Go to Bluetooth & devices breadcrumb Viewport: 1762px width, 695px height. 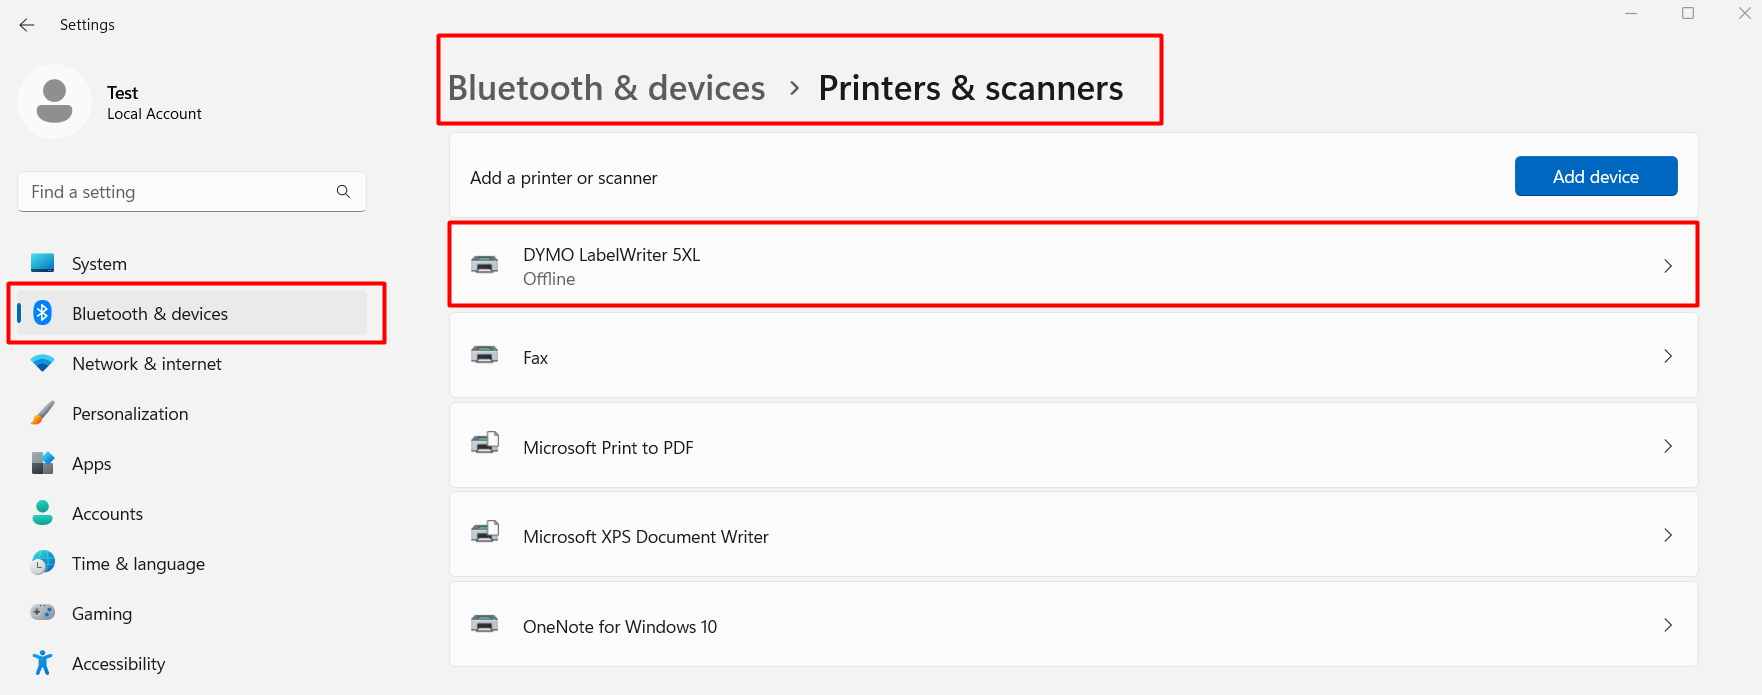pyautogui.click(x=606, y=88)
